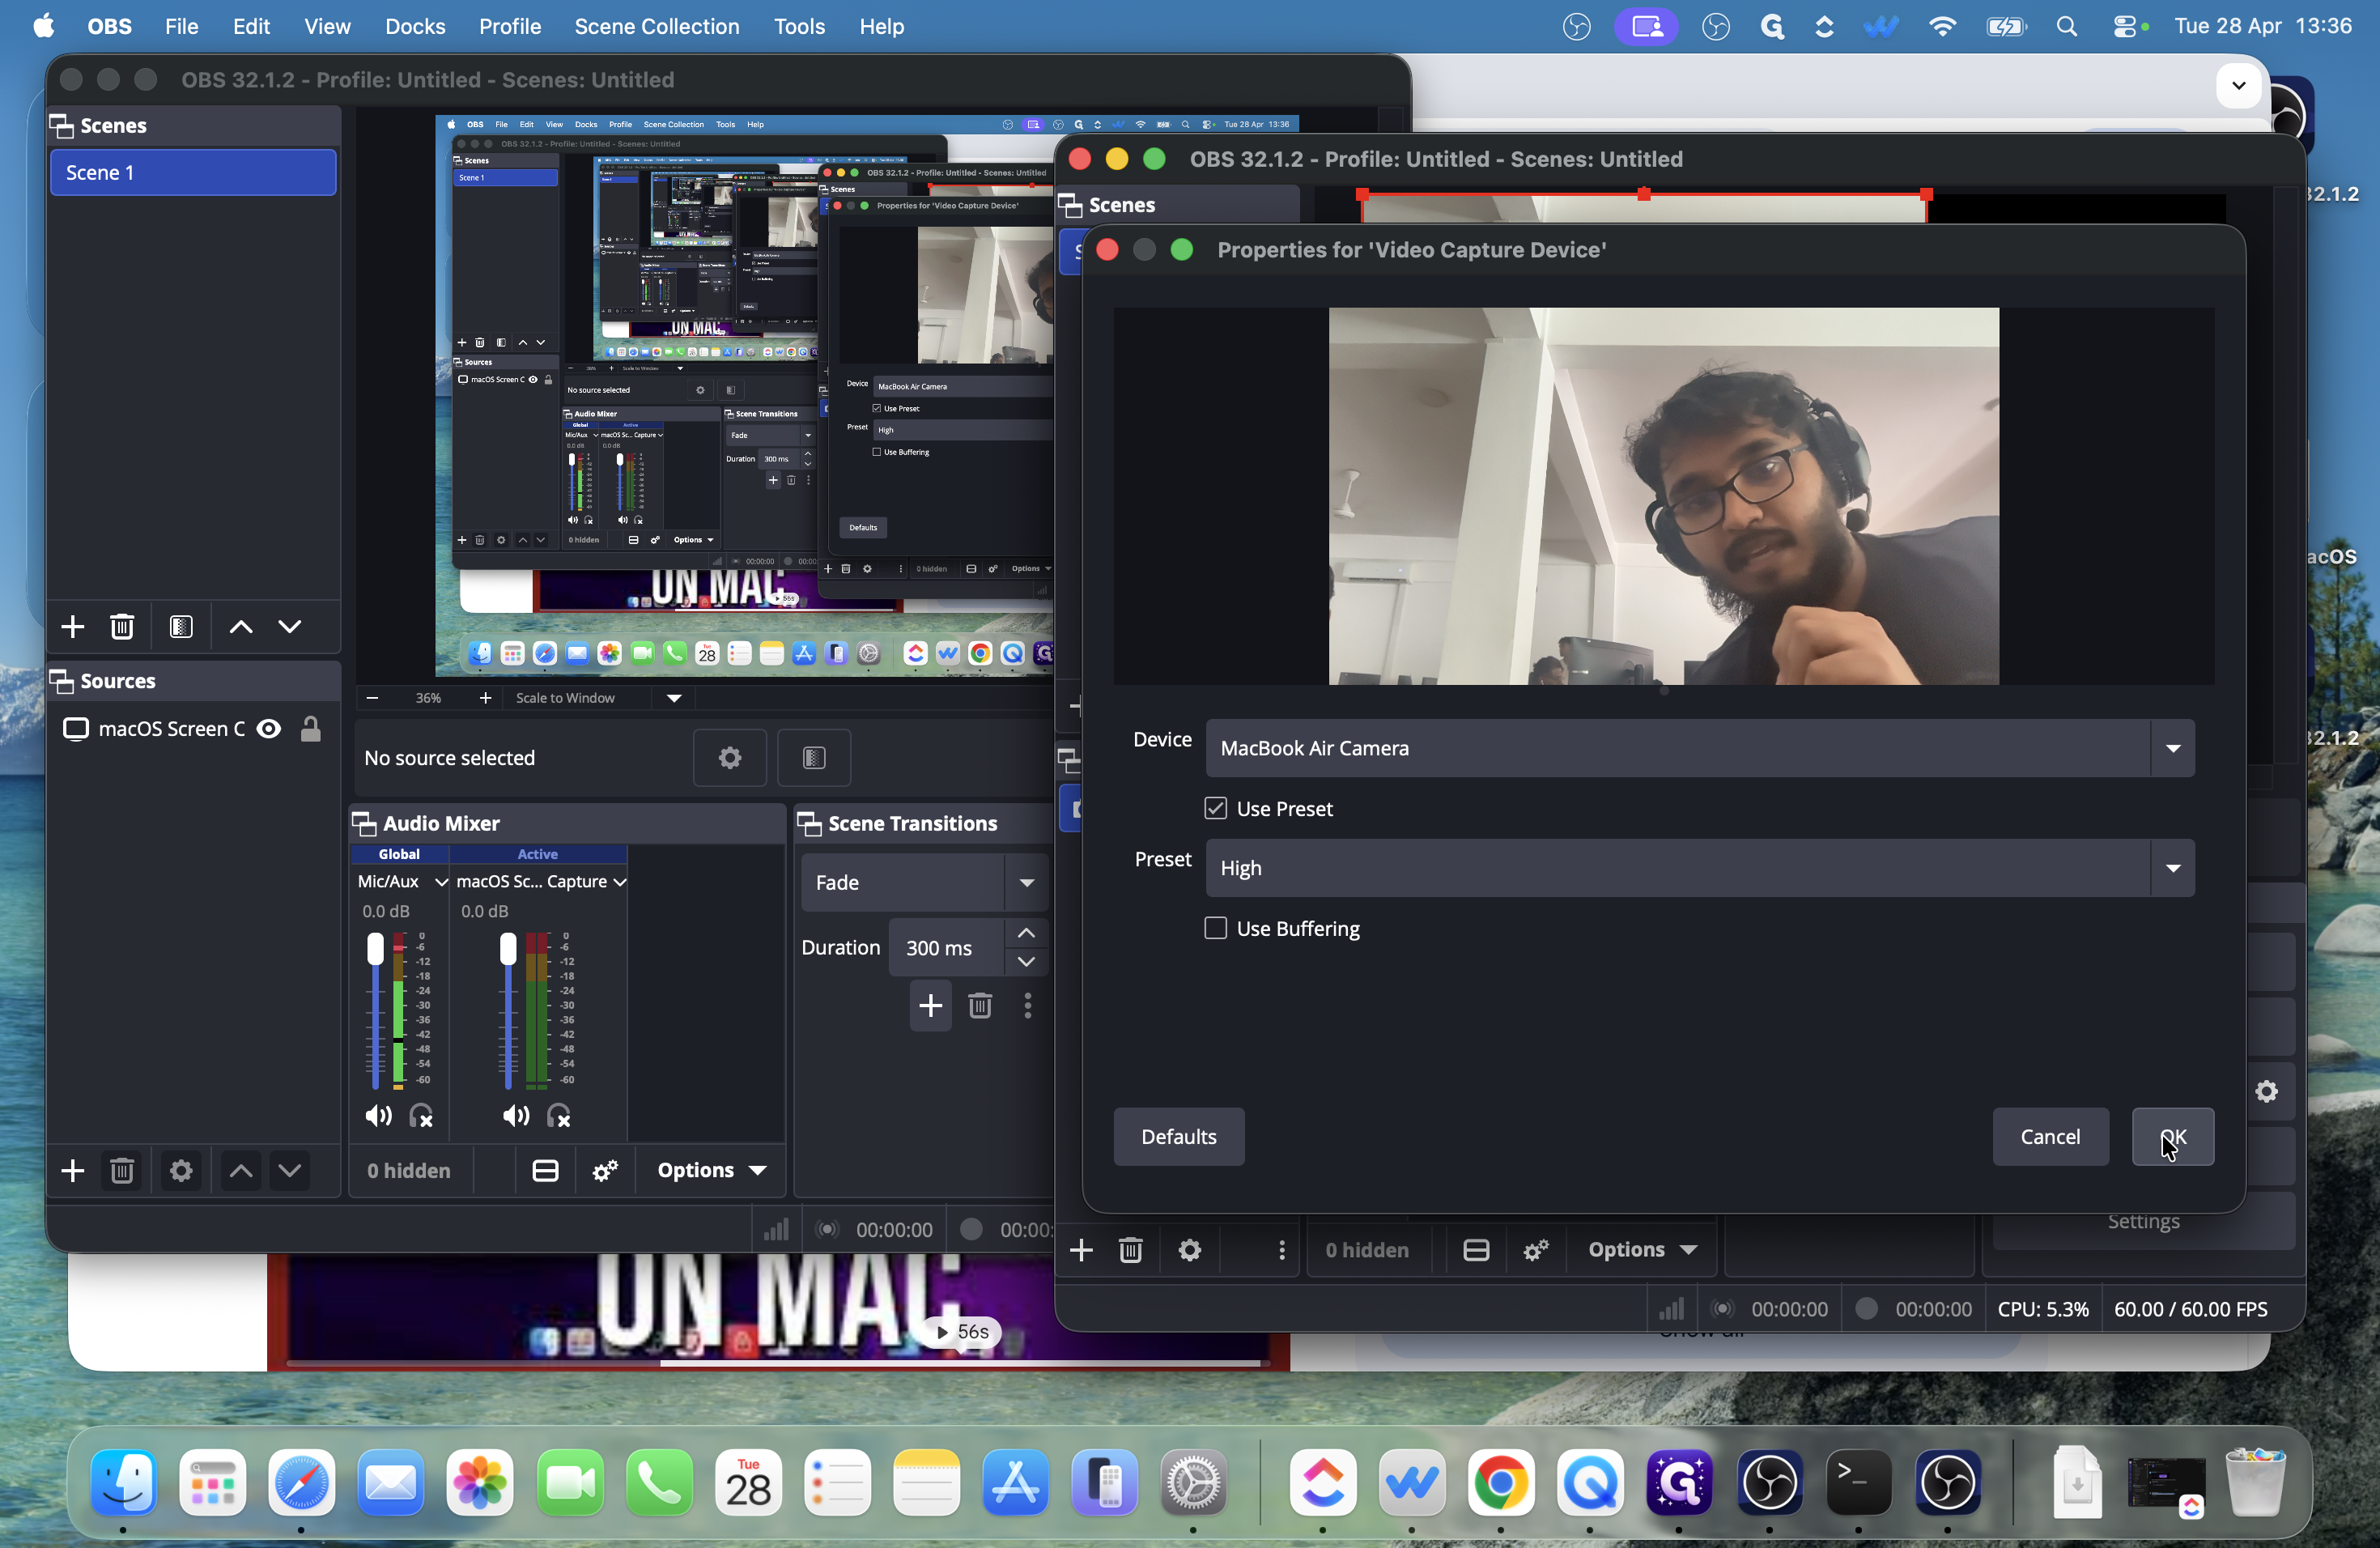Confirm properties with the OK button
The width and height of the screenshot is (2380, 1548).
coord(2173,1136)
